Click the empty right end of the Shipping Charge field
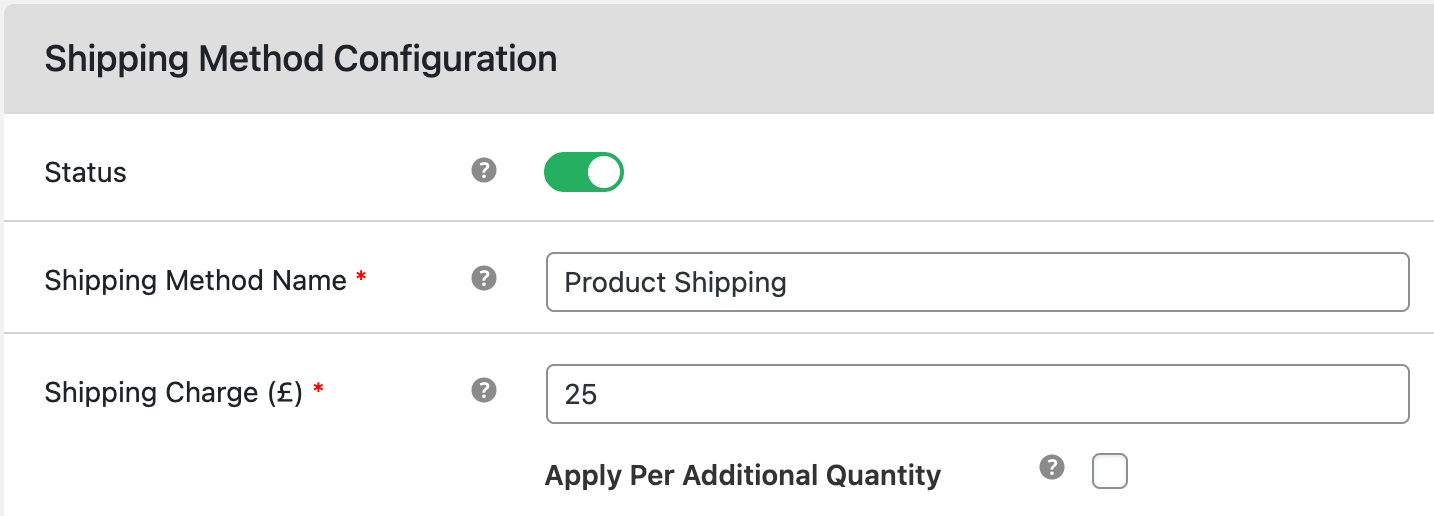Image resolution: width=1434 pixels, height=516 pixels. click(1300, 394)
